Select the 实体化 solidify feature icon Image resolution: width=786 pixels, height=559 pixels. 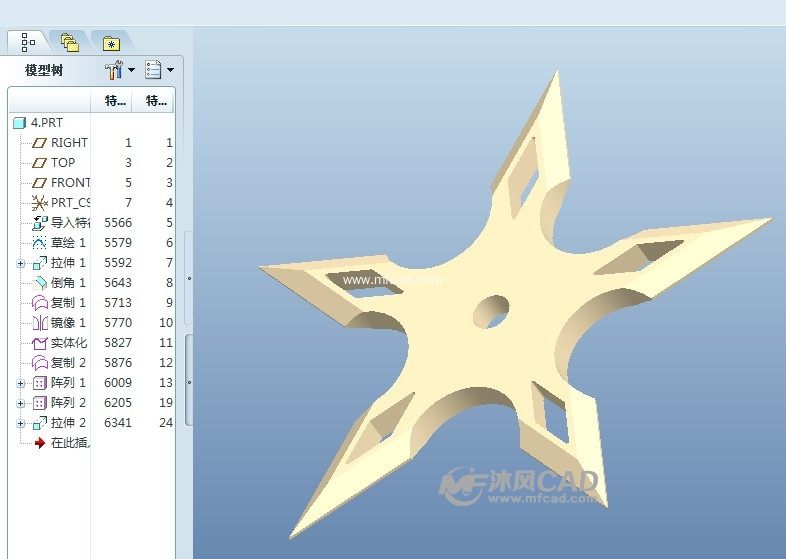[40, 343]
